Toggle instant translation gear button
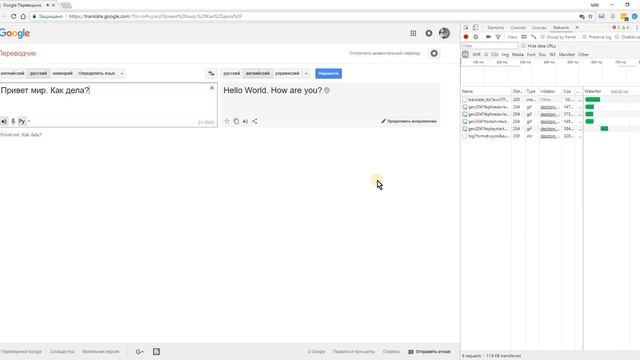Viewport: 640px width, 360px height. point(434,53)
